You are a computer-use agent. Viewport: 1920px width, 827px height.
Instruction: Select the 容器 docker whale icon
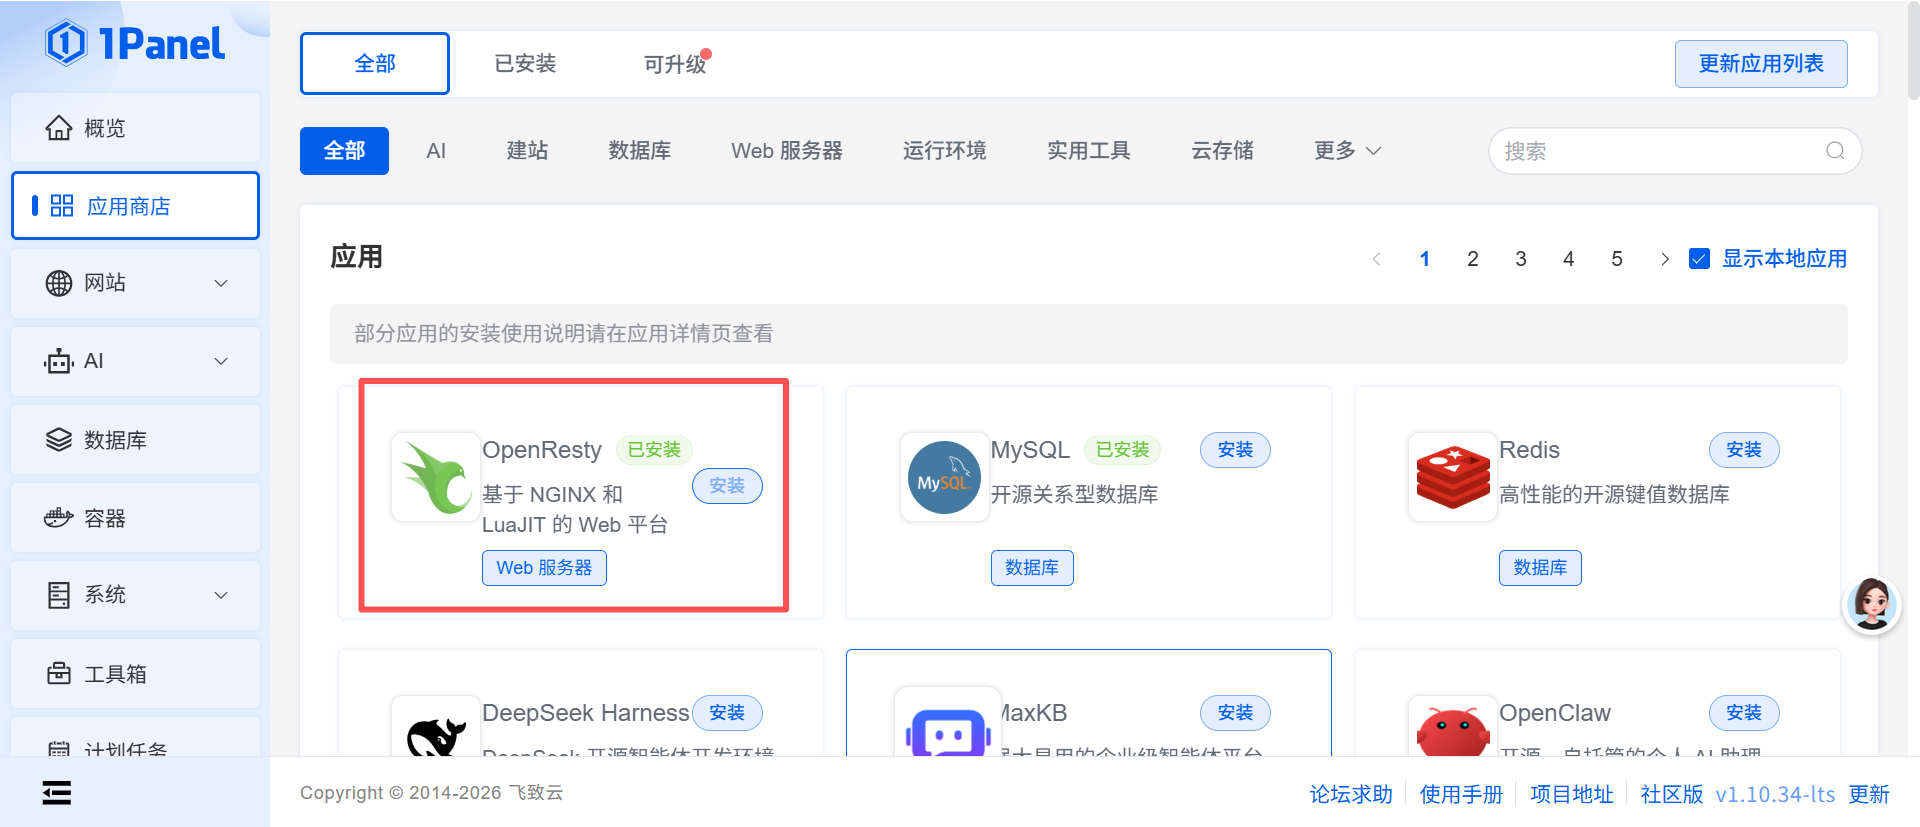(59, 518)
